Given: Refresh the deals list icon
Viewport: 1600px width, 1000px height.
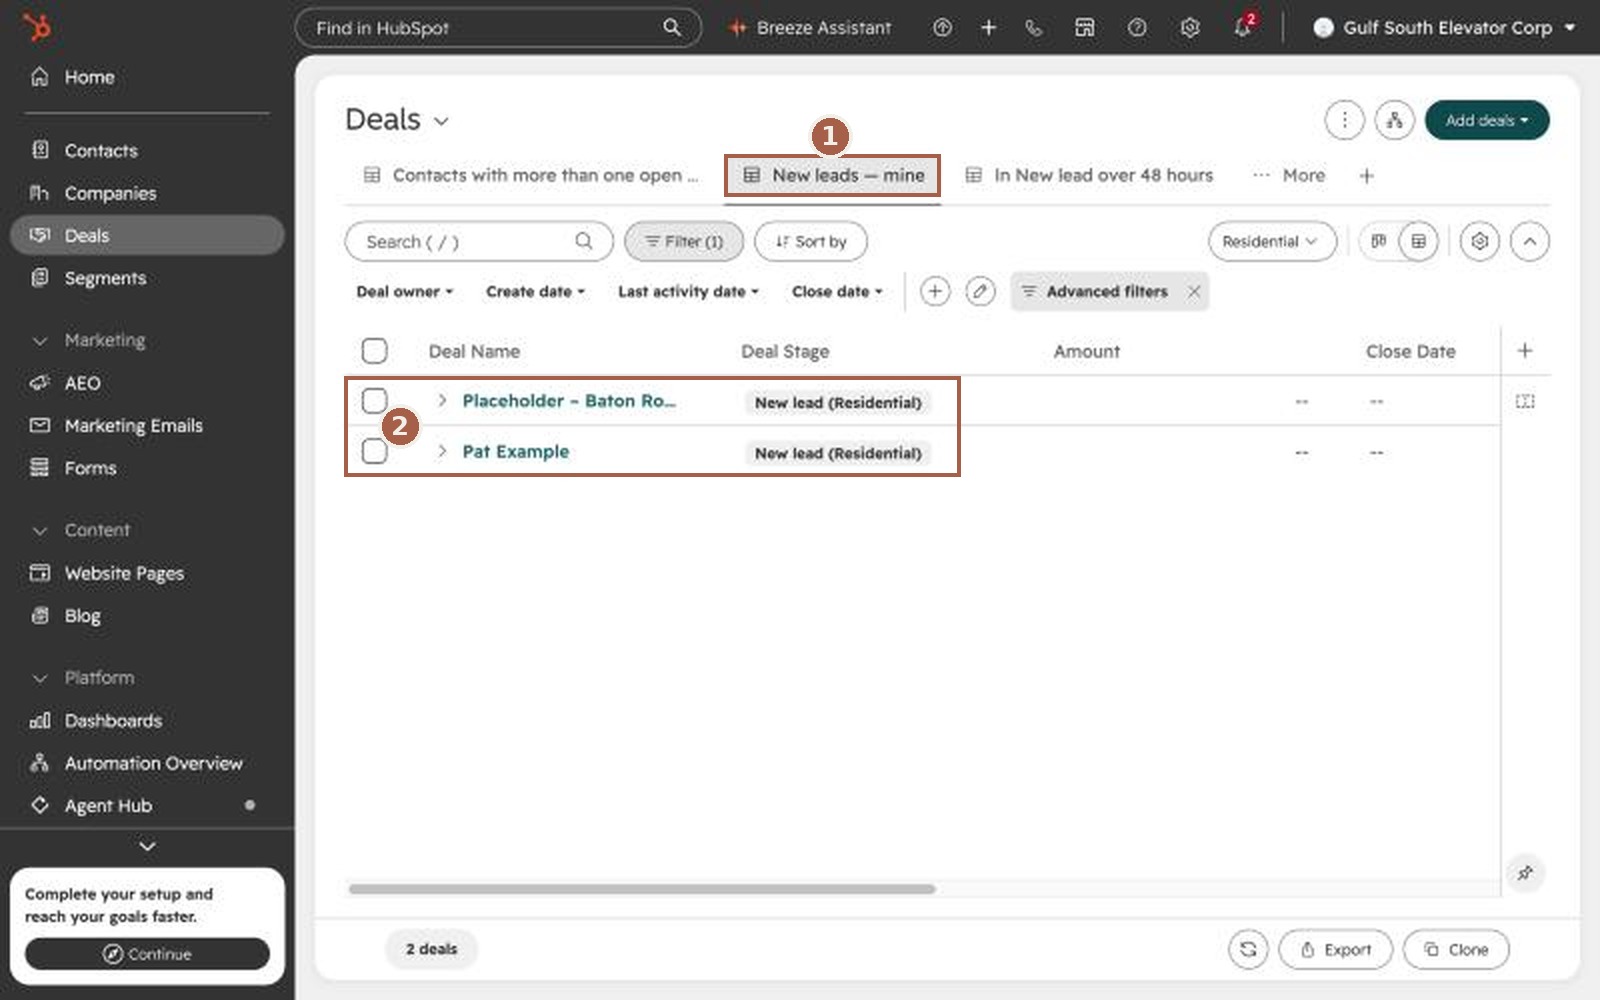Looking at the screenshot, I should tap(1248, 949).
